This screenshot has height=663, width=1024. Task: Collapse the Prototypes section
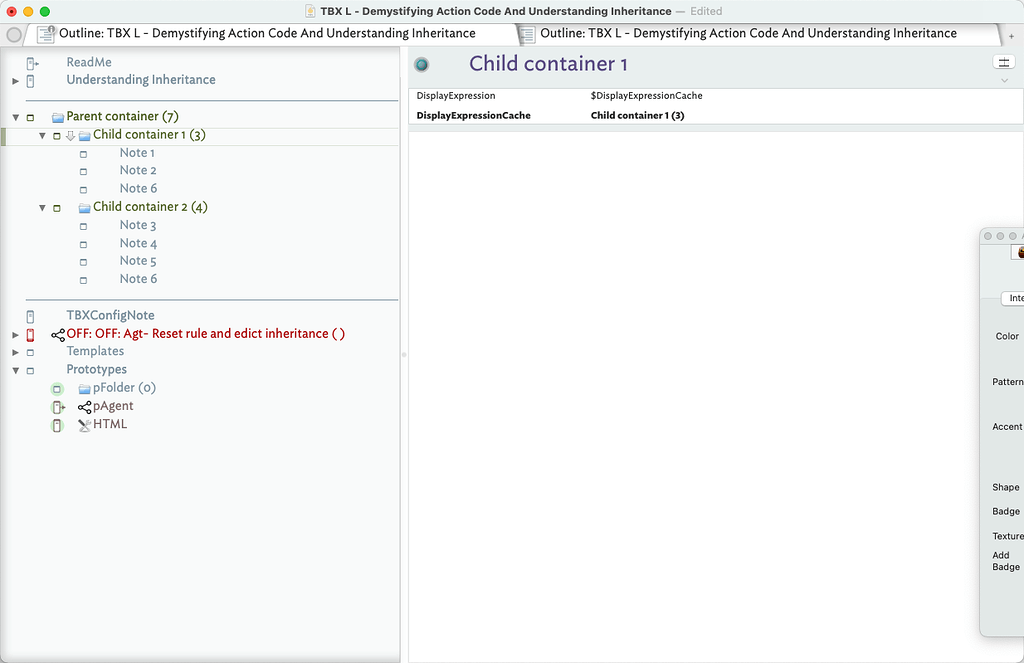pos(15,369)
